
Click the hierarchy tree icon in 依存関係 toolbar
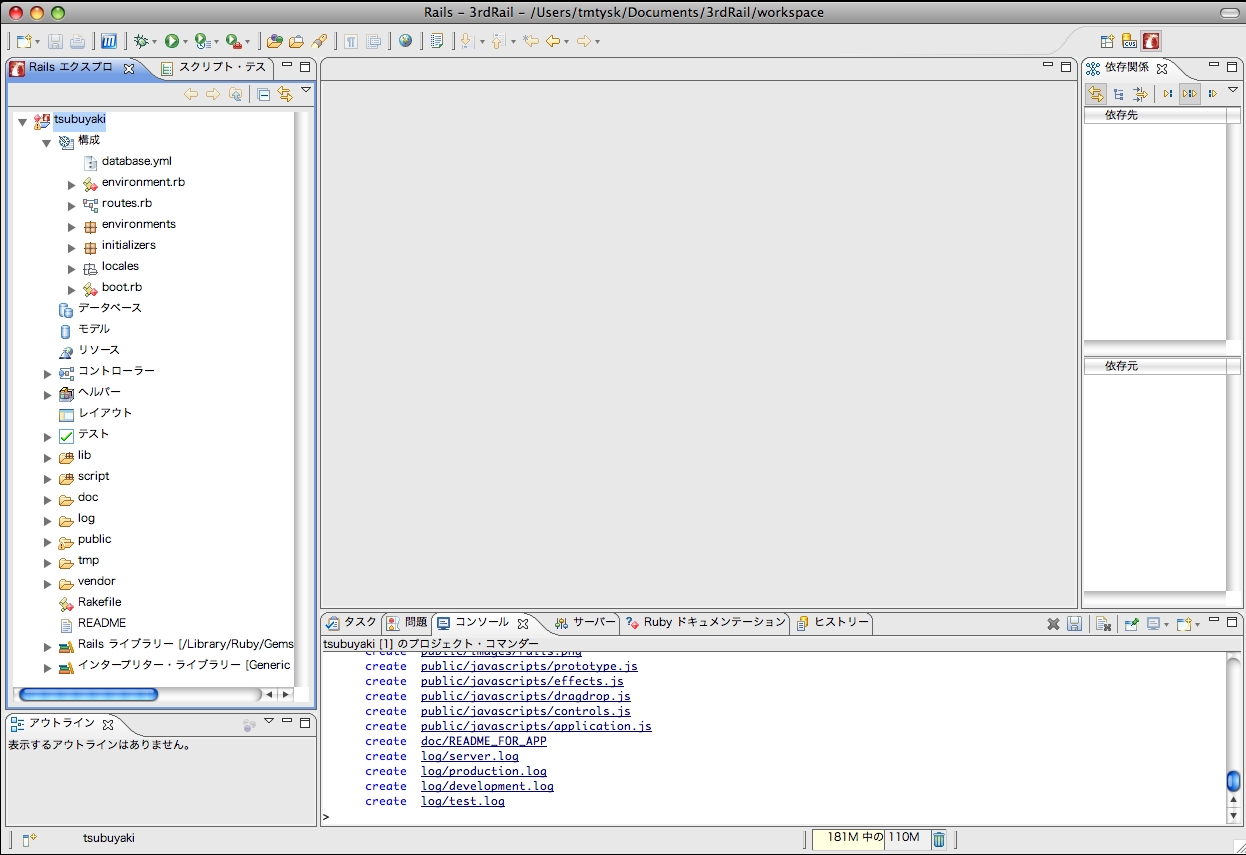pyautogui.click(x=1118, y=94)
